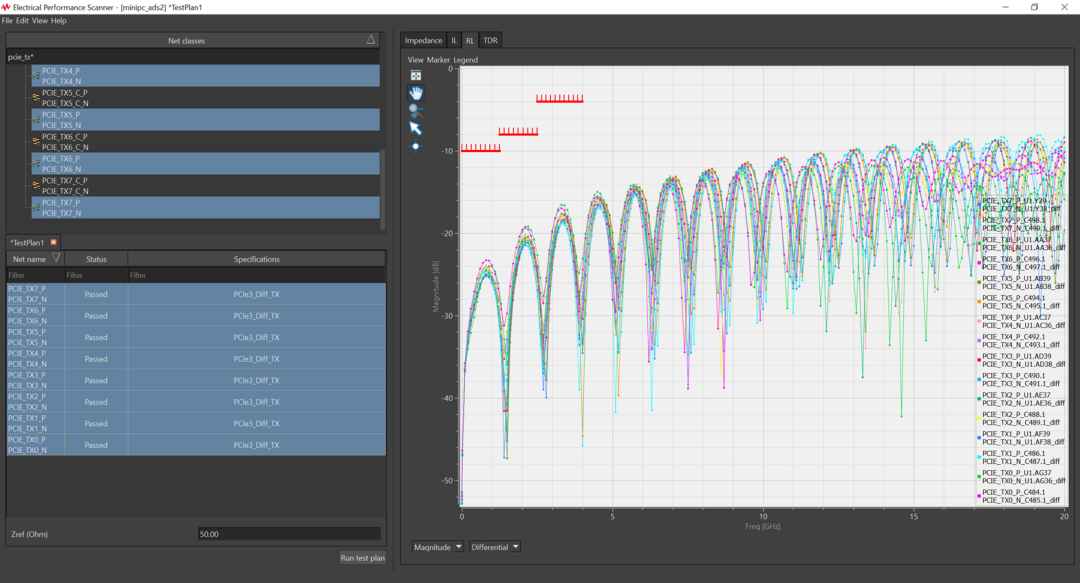The image size is (1080, 583).
Task: Select the marker crosshair tool
Action: click(415, 146)
